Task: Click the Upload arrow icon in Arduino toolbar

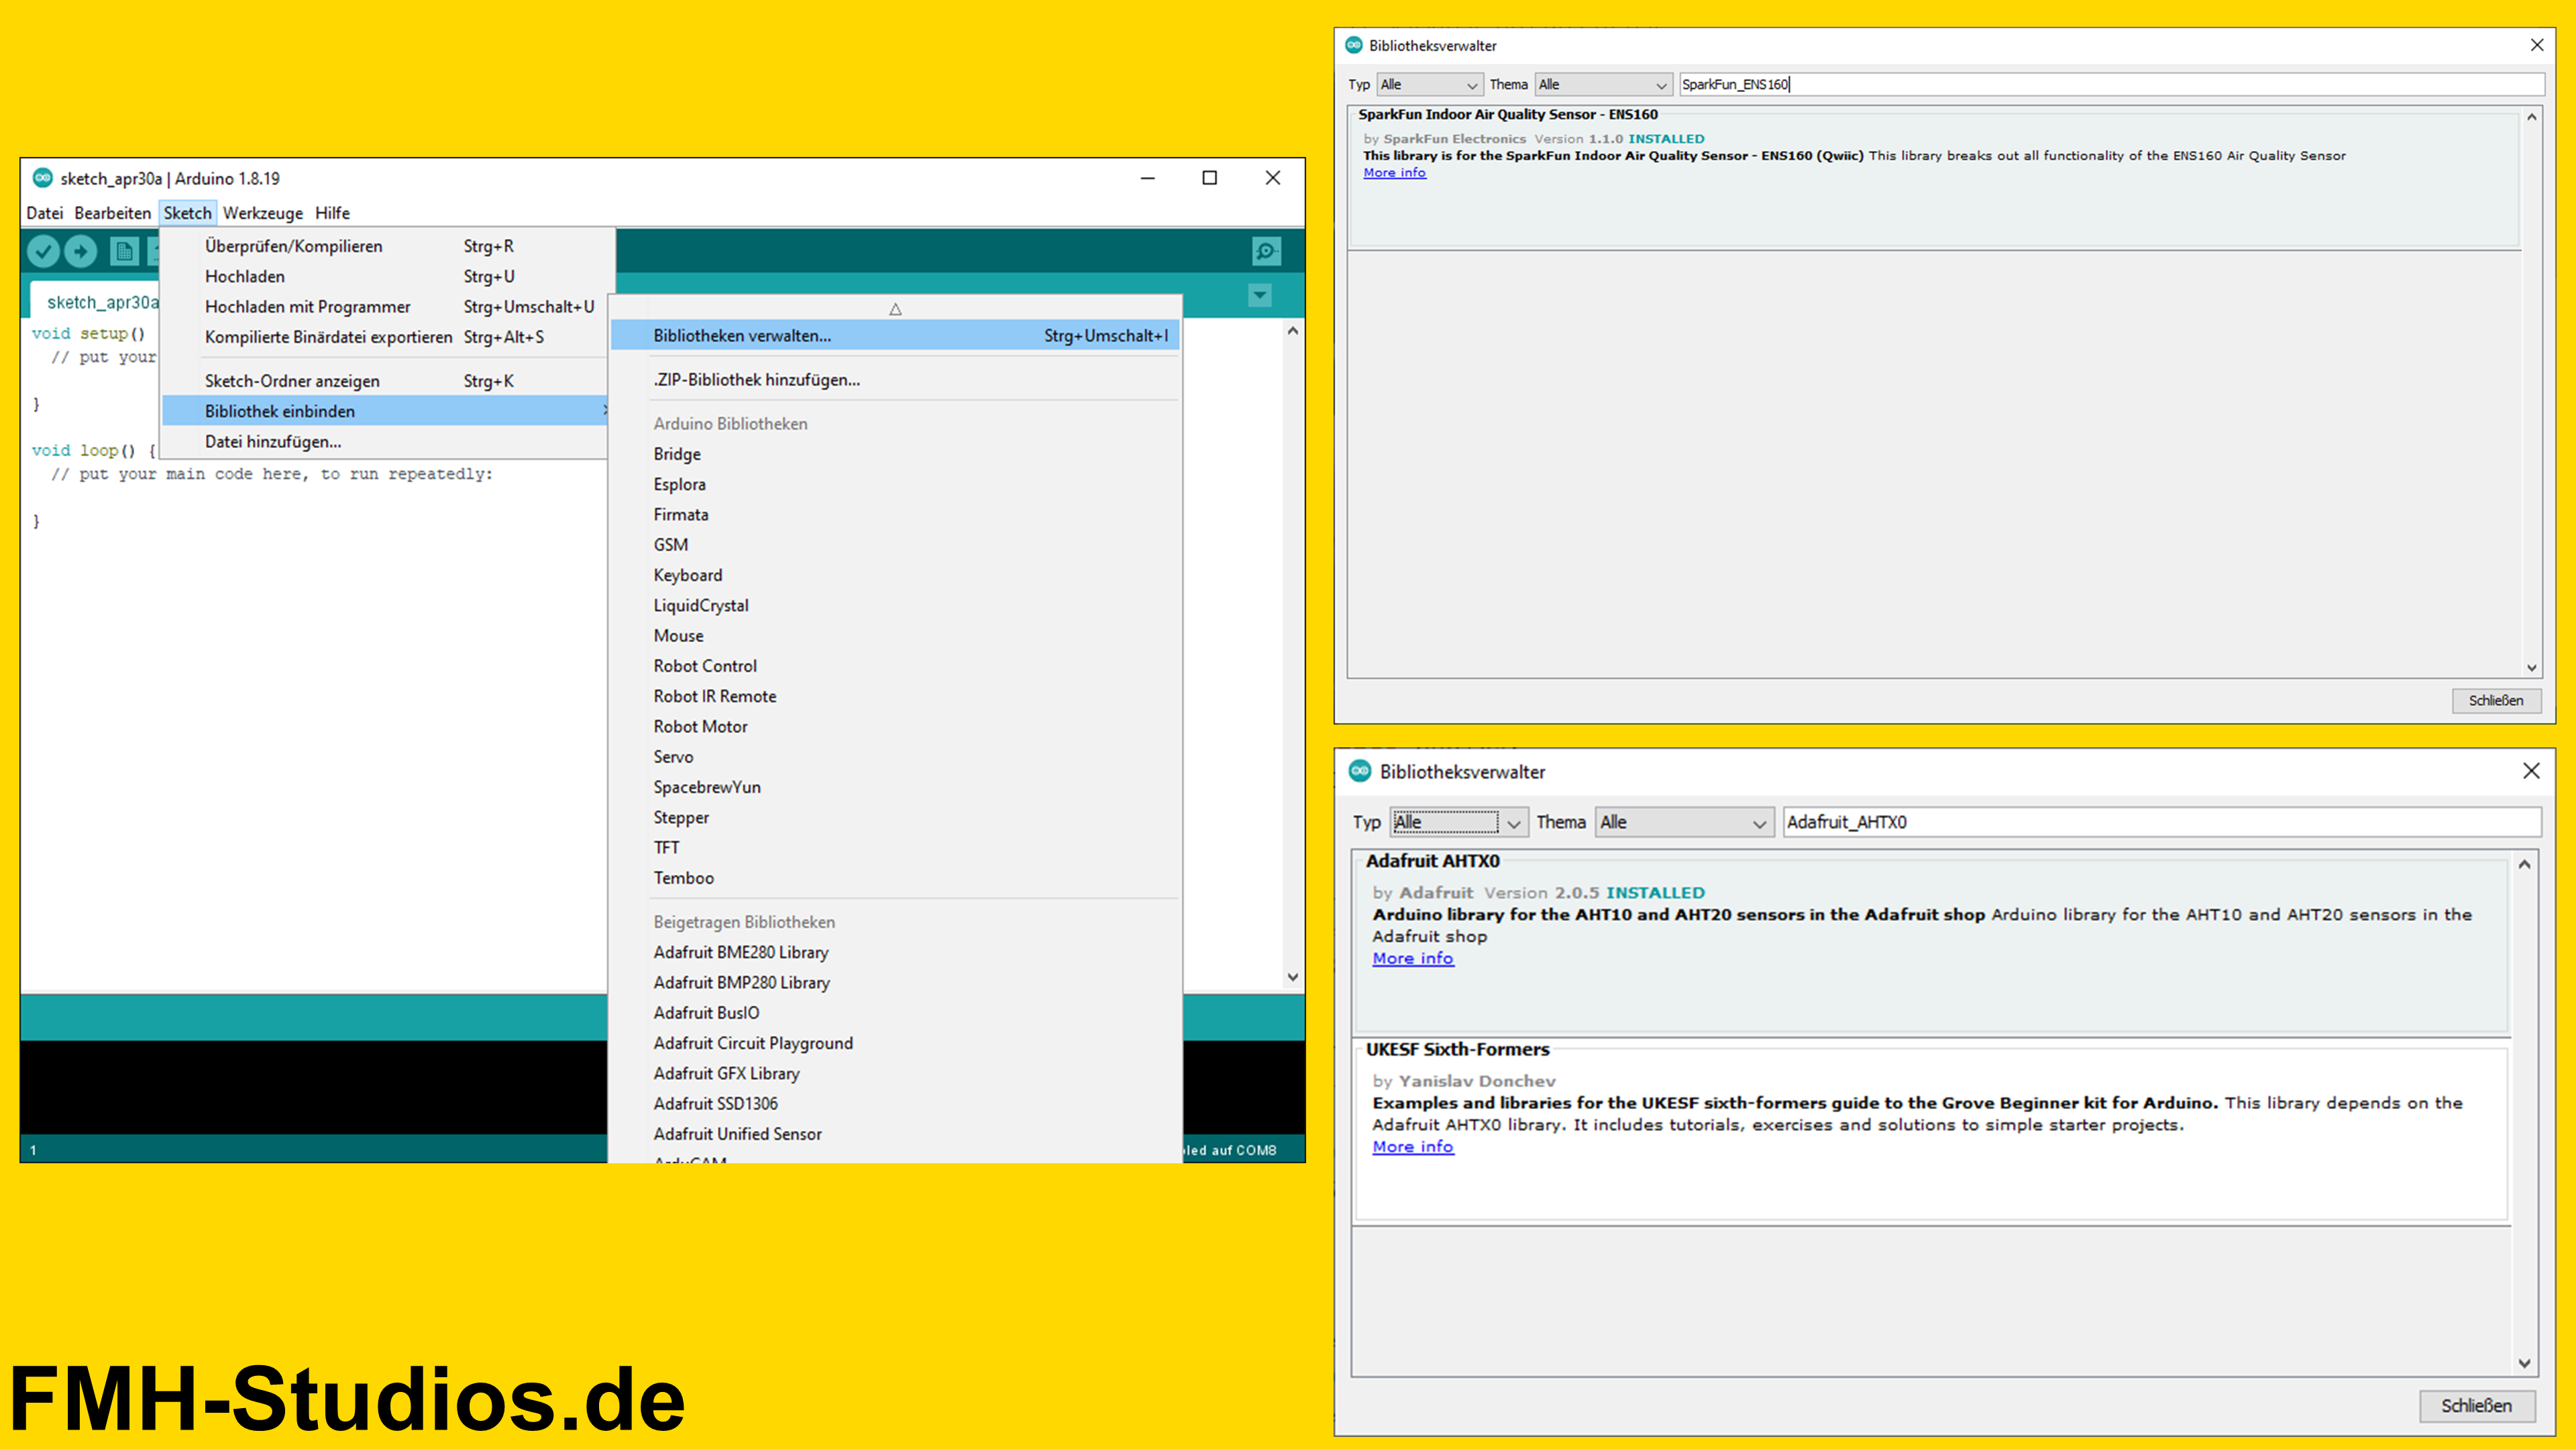Action: pos(81,251)
